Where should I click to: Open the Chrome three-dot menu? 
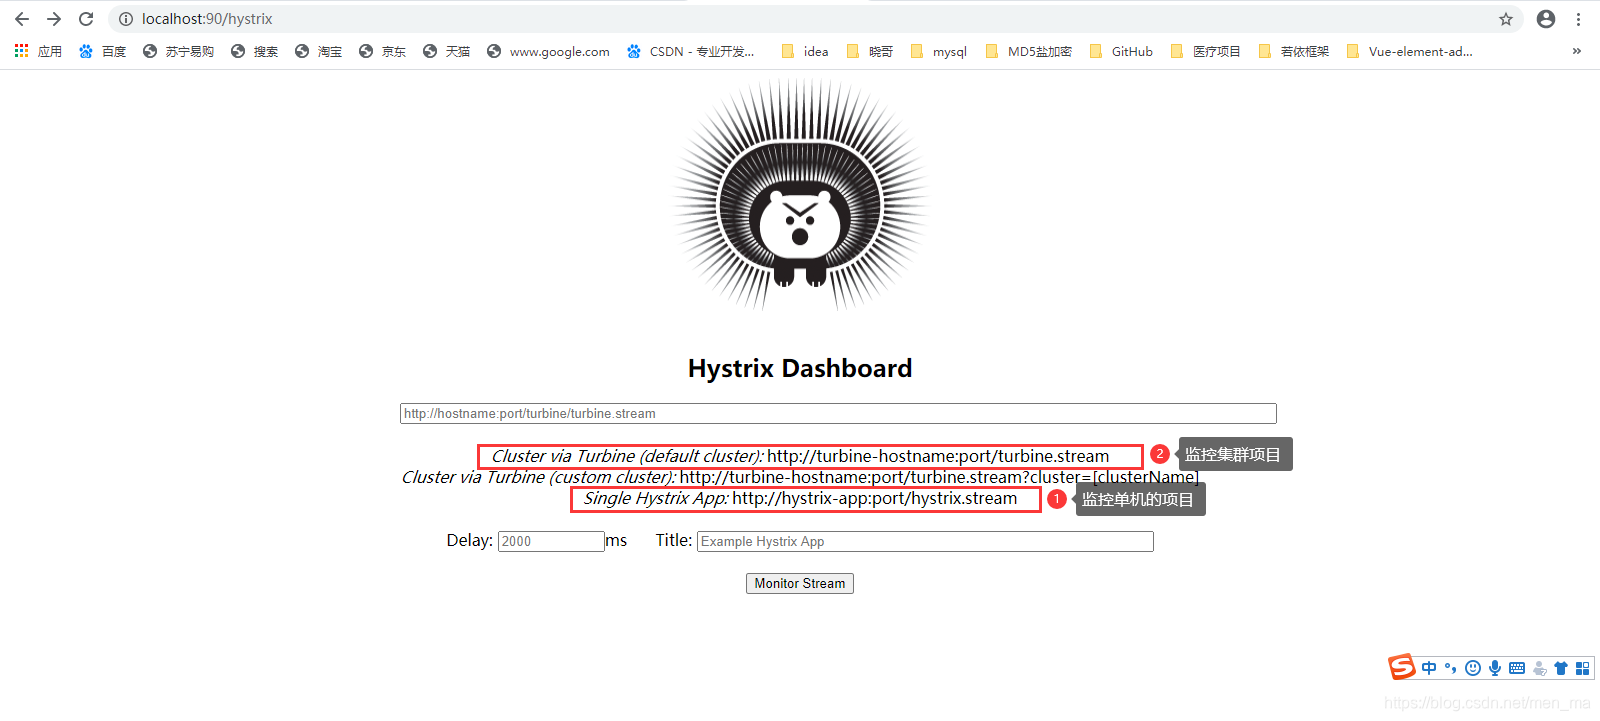[1578, 19]
